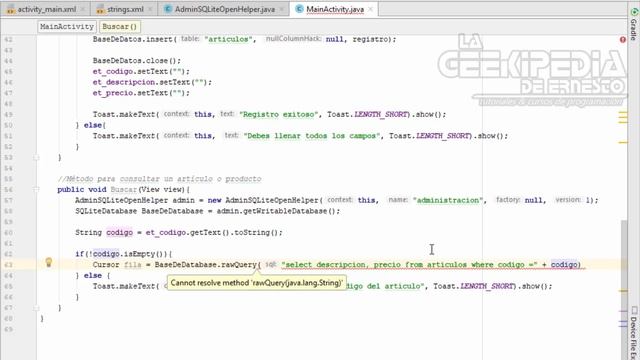
Task: Click the rawQuery method call
Action: click(238, 264)
